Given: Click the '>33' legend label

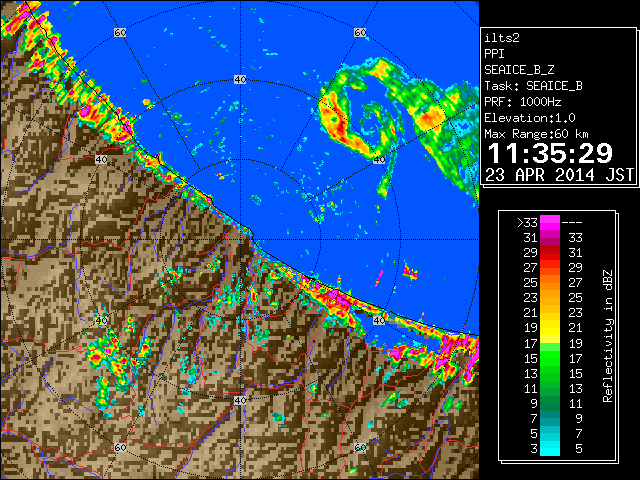Looking at the screenshot, I should click(x=527, y=223).
